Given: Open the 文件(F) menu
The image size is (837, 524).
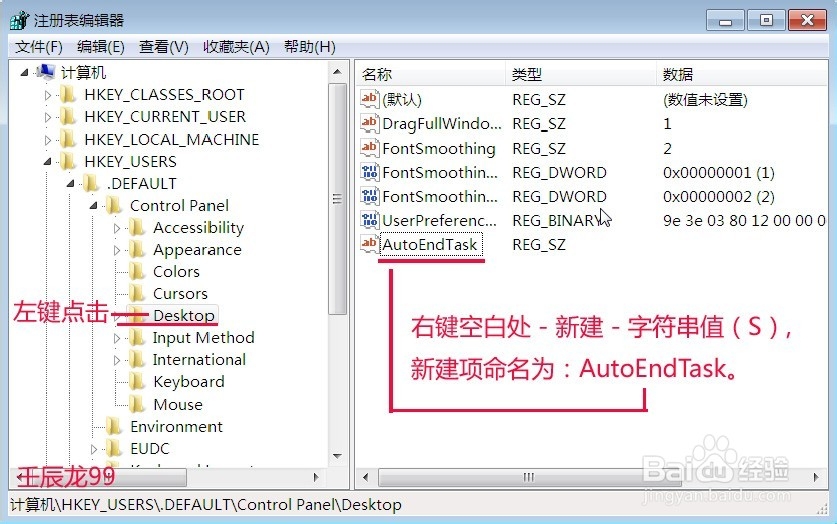Looking at the screenshot, I should 38,47.
